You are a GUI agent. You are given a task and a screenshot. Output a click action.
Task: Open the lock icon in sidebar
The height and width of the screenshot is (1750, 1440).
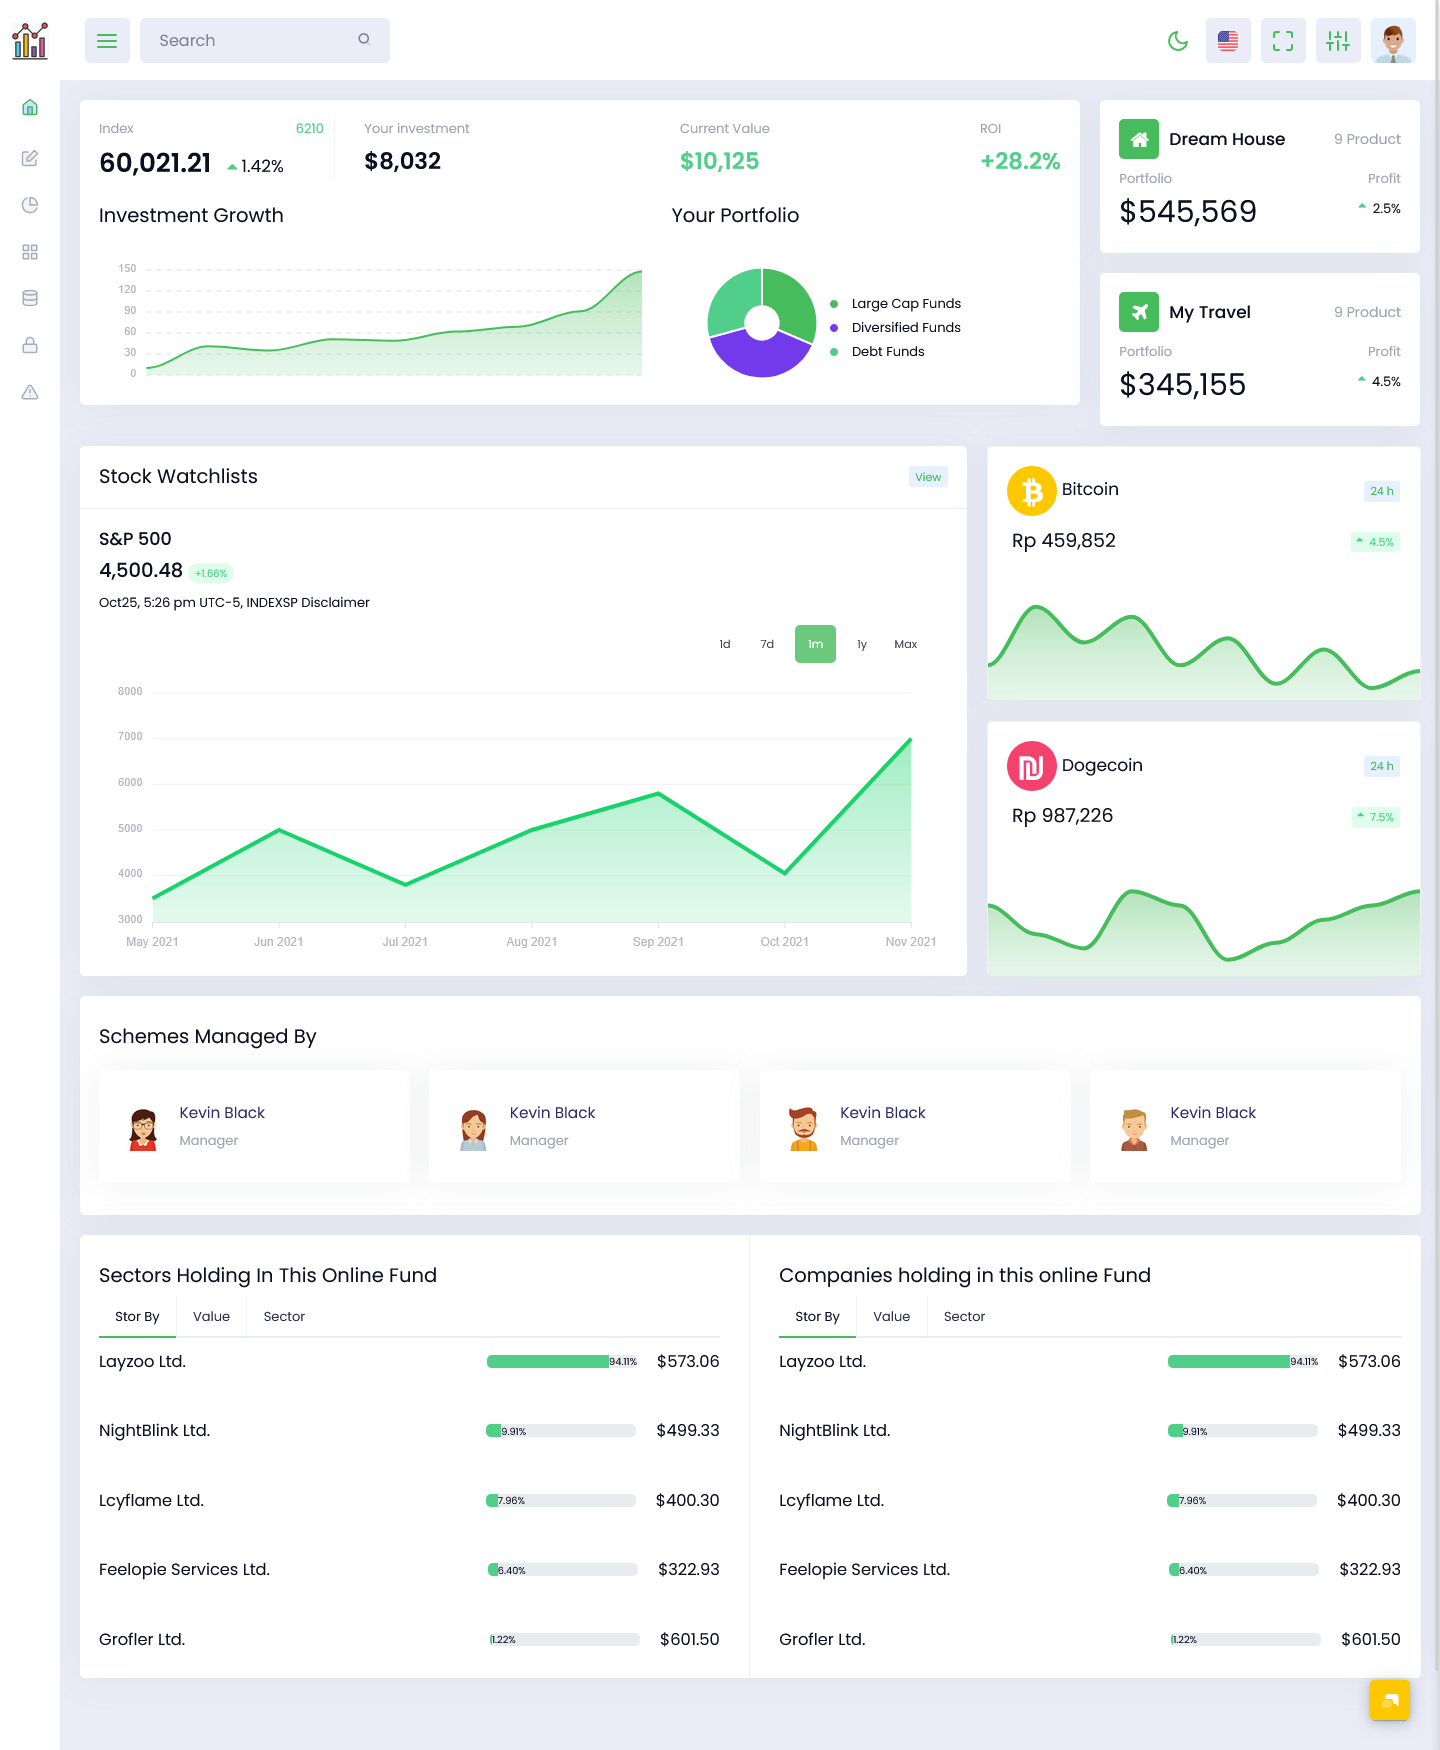tap(30, 345)
